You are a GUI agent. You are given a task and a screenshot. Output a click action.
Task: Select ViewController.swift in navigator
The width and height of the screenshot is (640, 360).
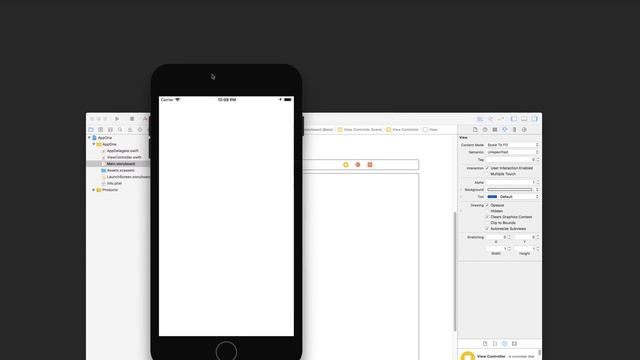(124, 158)
